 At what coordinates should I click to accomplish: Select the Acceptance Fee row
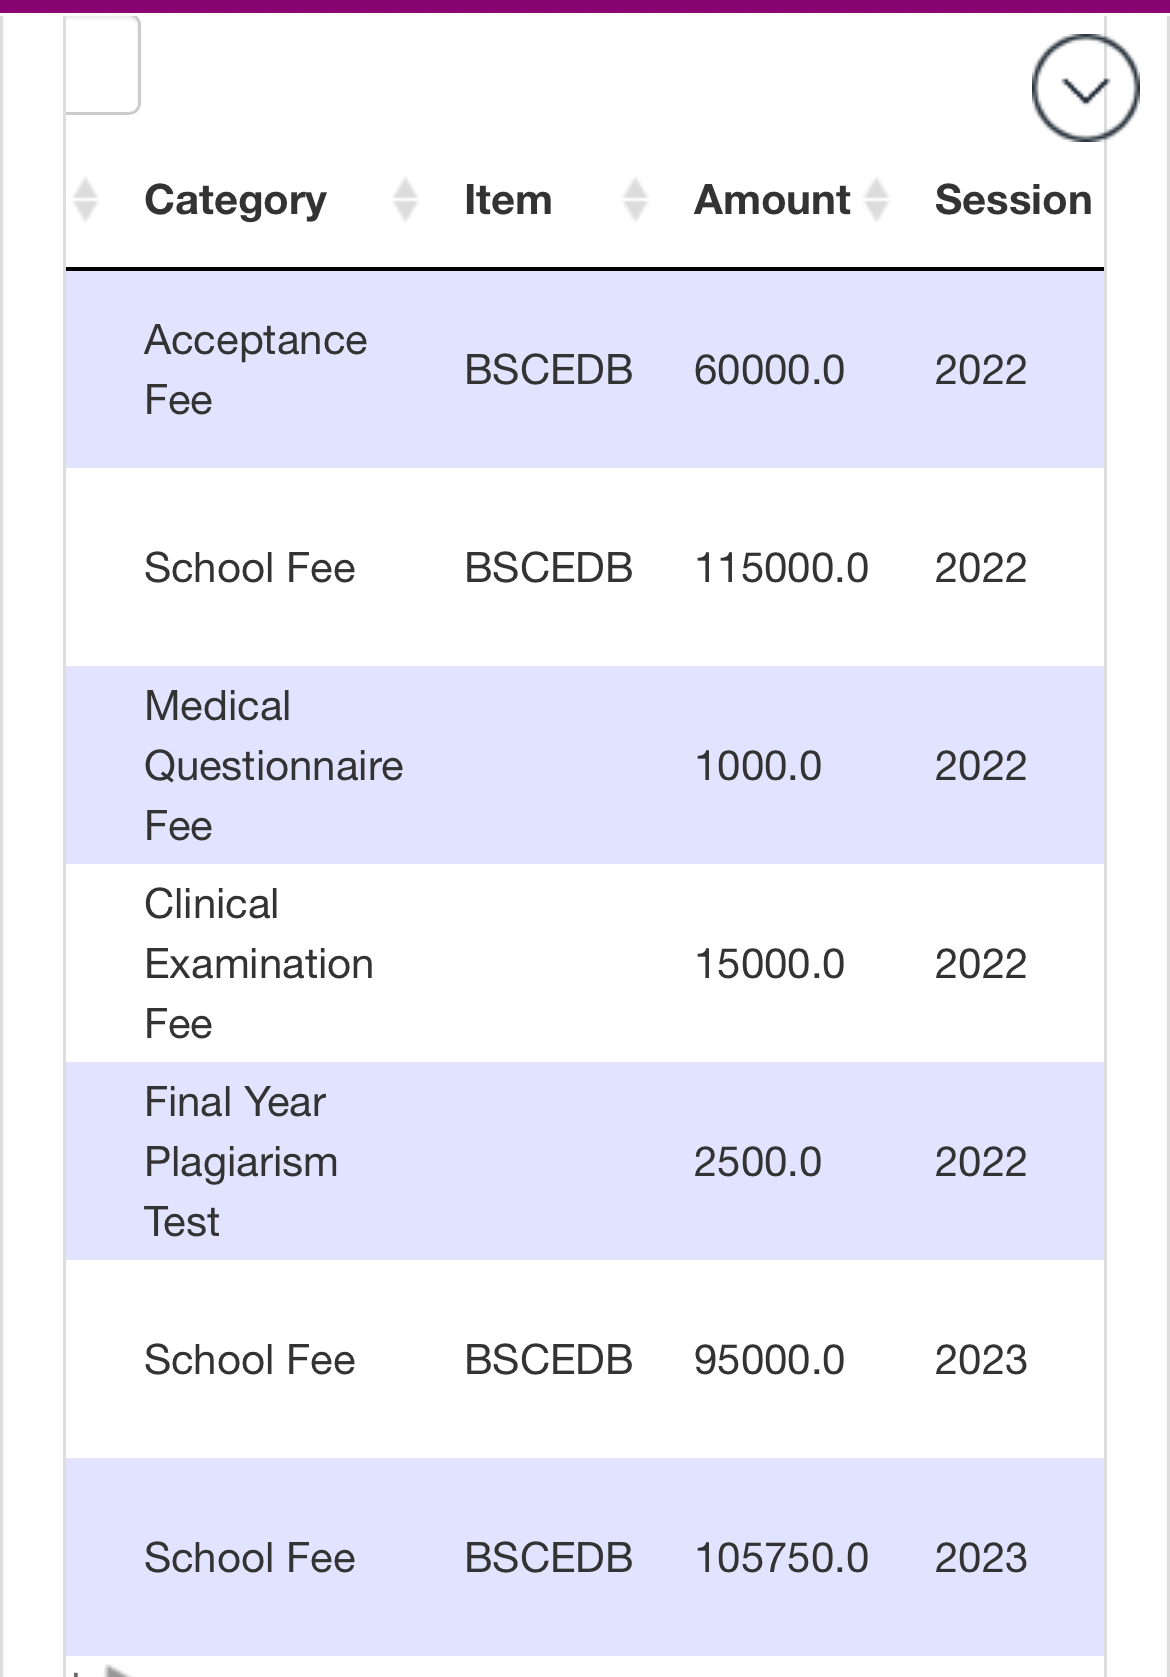tap(585, 370)
